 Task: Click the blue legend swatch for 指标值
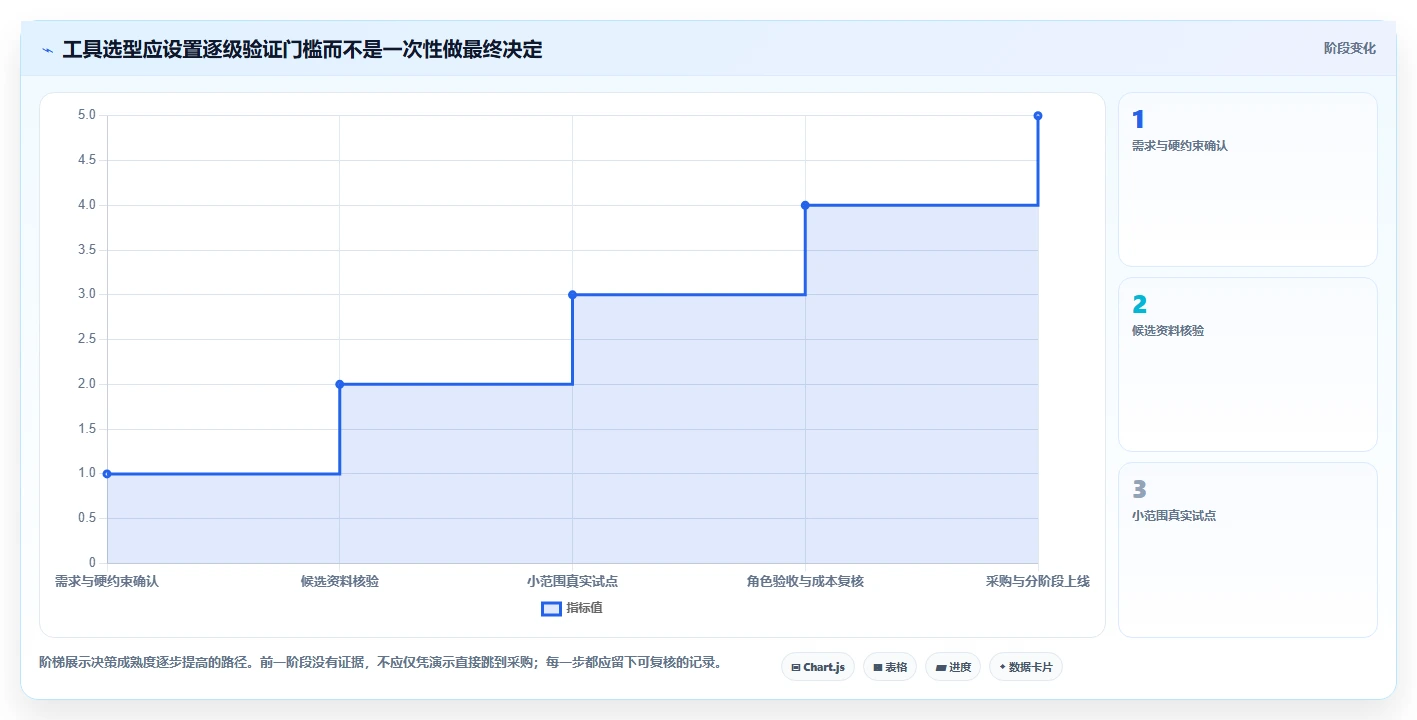point(551,608)
